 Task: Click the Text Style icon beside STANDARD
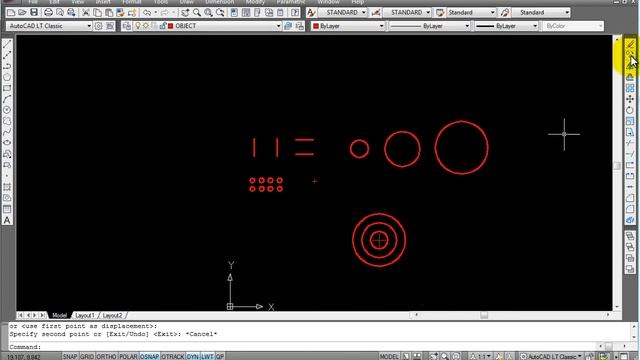tap(311, 13)
